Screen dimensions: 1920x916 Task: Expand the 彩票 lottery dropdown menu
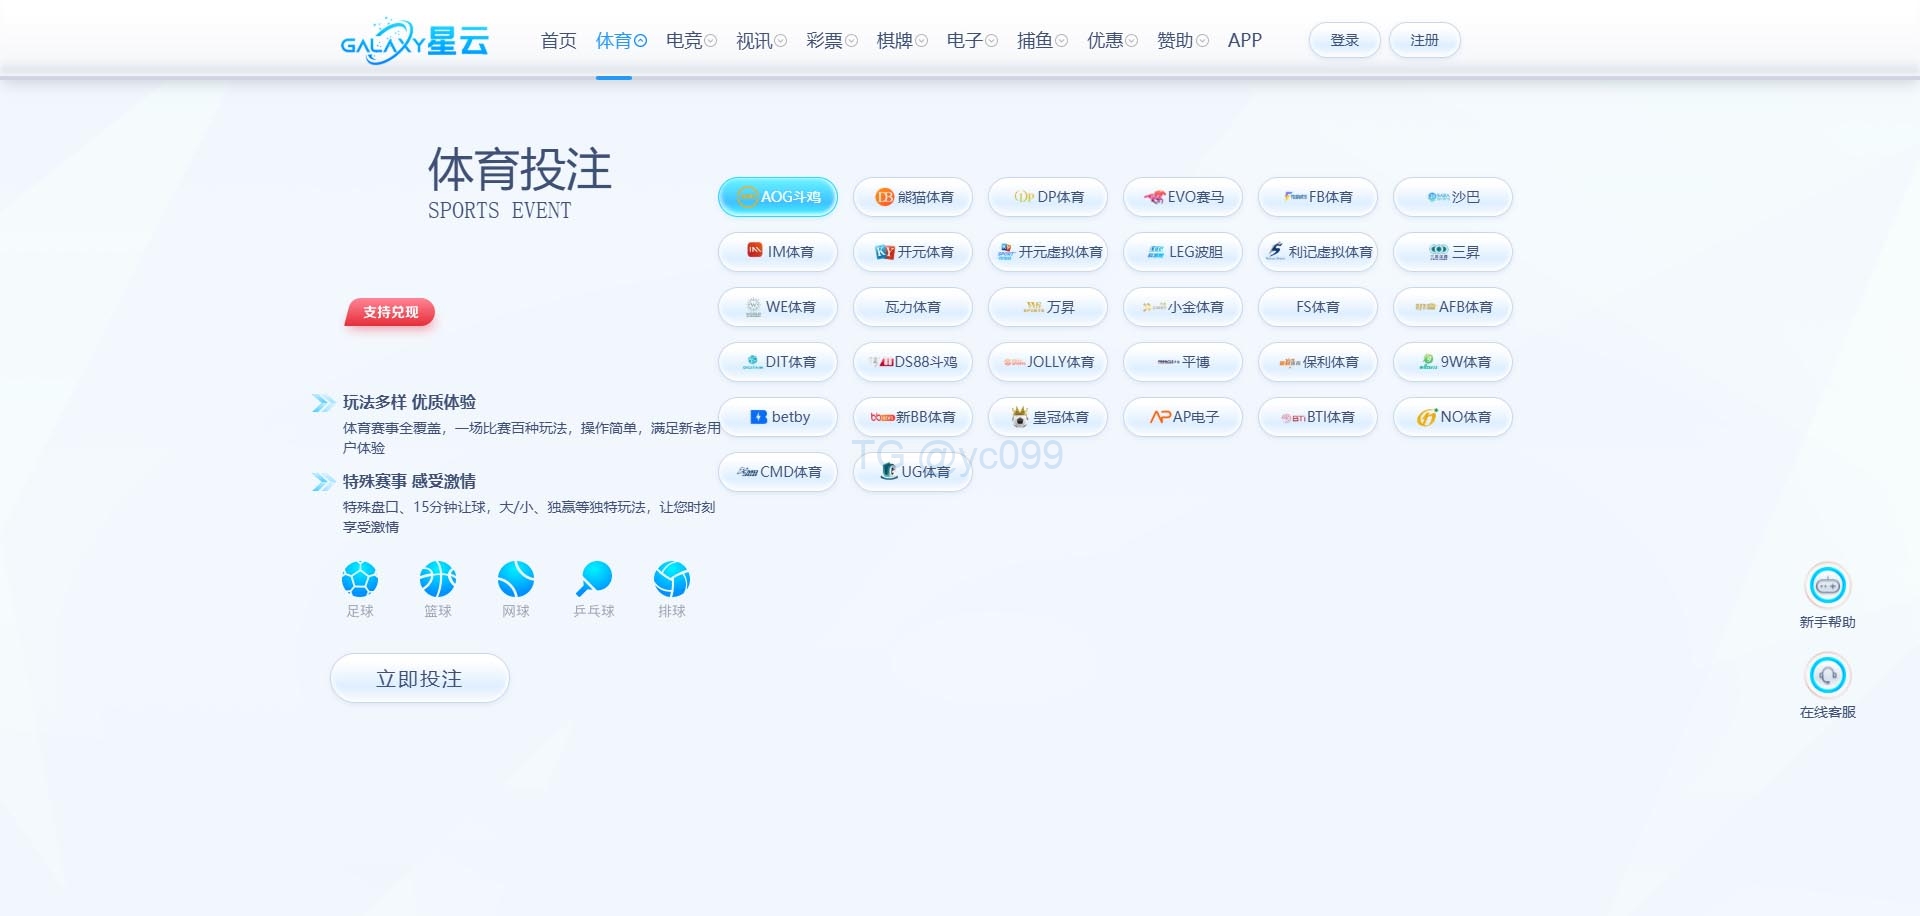pyautogui.click(x=831, y=41)
